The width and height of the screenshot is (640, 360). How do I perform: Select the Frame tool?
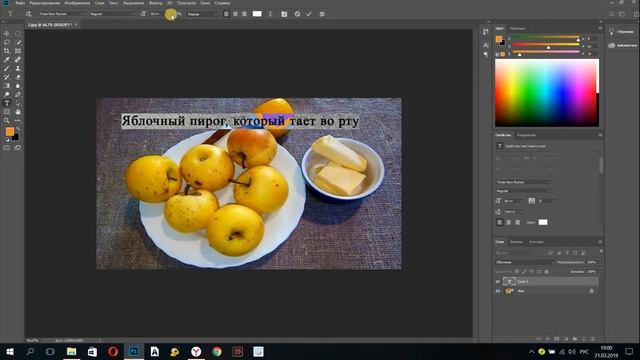tap(18, 51)
